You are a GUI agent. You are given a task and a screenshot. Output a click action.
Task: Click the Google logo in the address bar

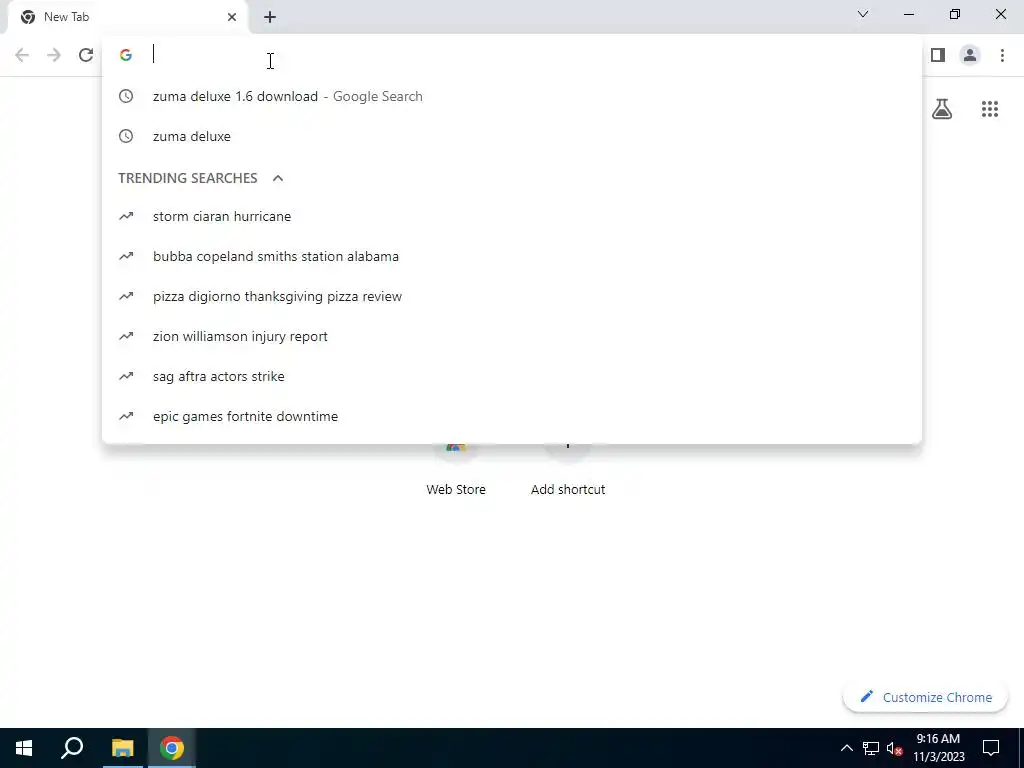pyautogui.click(x=126, y=55)
